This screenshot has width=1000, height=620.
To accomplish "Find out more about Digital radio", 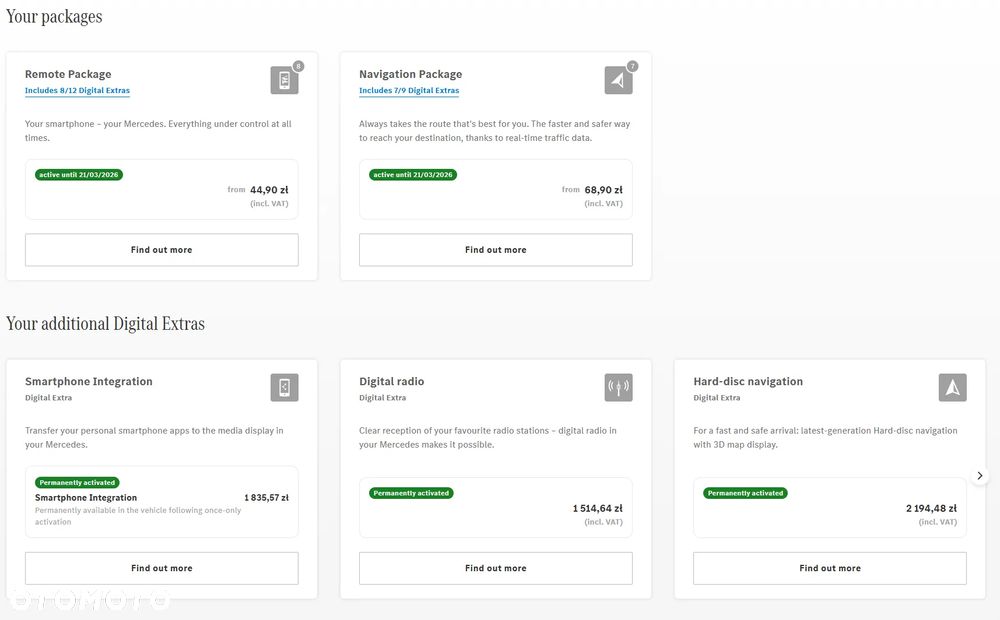I will tap(496, 568).
